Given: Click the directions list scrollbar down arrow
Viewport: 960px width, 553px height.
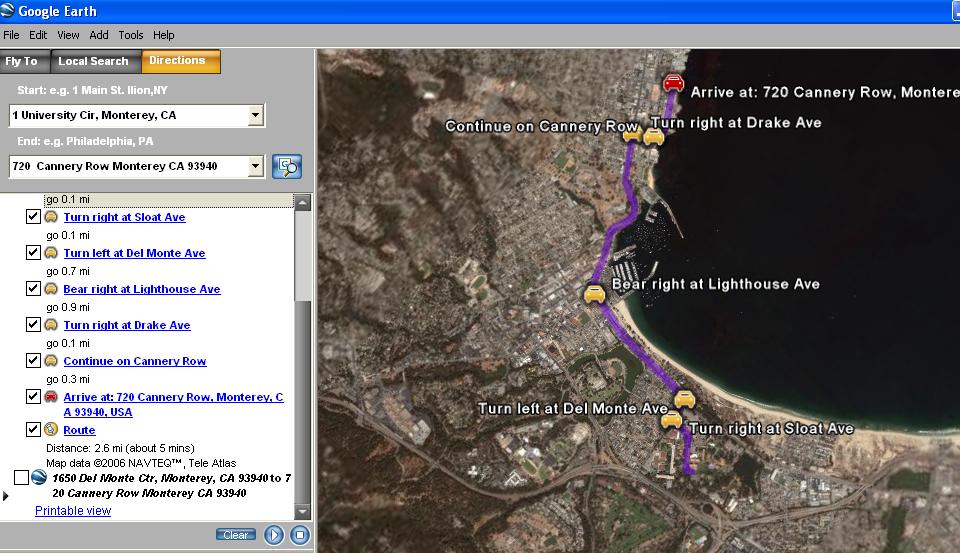Looking at the screenshot, I should 303,513.
